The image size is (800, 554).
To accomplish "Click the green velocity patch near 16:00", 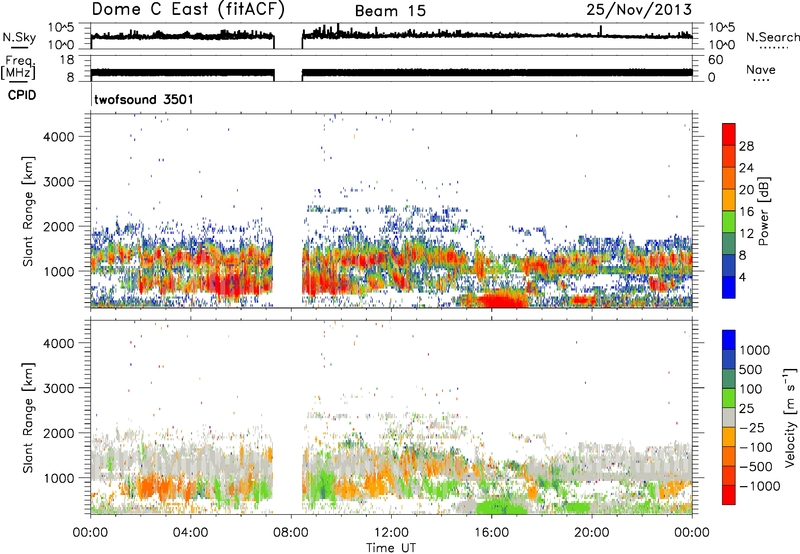I will pos(502,507).
